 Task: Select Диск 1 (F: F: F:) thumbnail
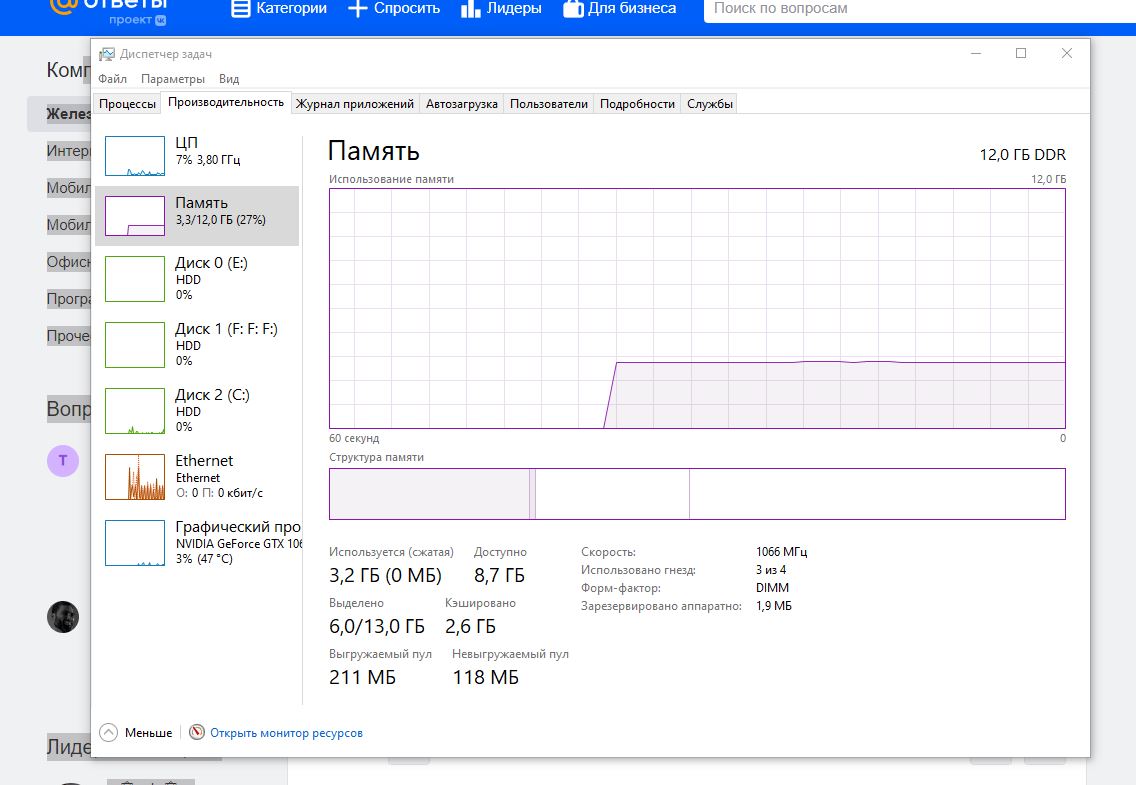pyautogui.click(x=135, y=345)
